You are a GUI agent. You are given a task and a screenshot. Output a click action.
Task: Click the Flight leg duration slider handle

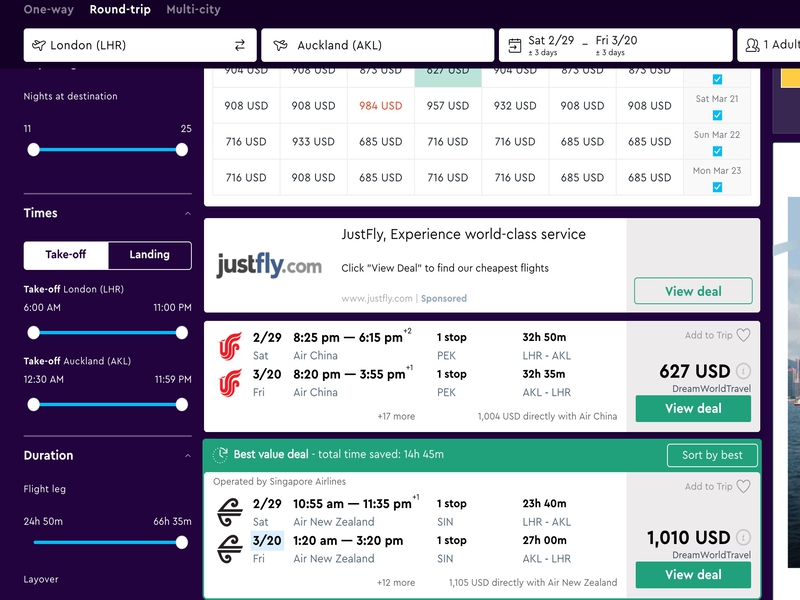182,543
